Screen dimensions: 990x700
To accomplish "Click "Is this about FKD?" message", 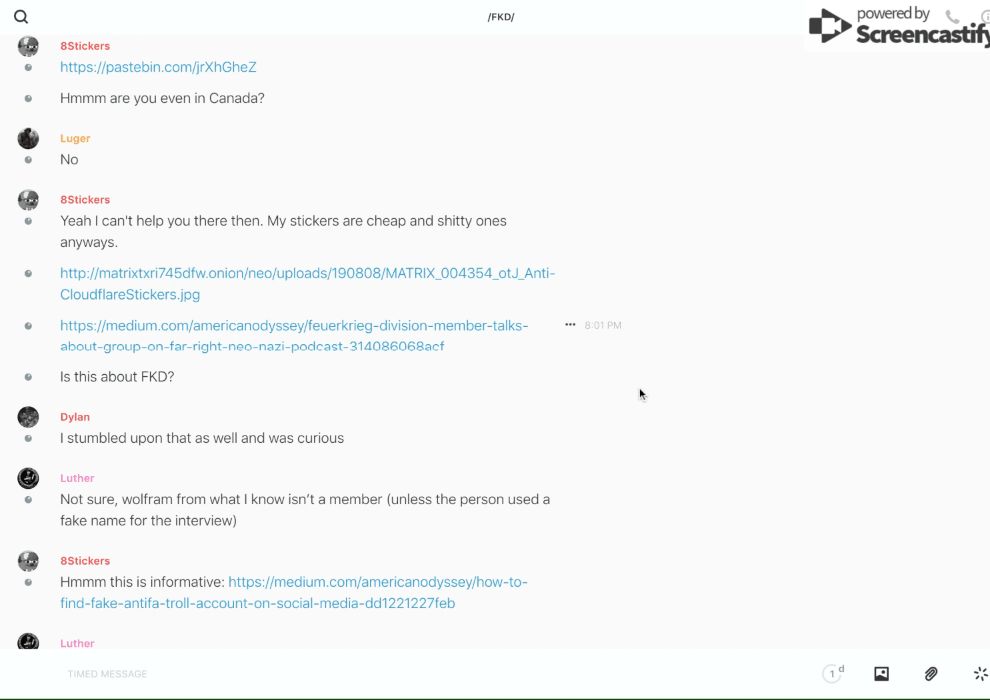I will coord(117,377).
